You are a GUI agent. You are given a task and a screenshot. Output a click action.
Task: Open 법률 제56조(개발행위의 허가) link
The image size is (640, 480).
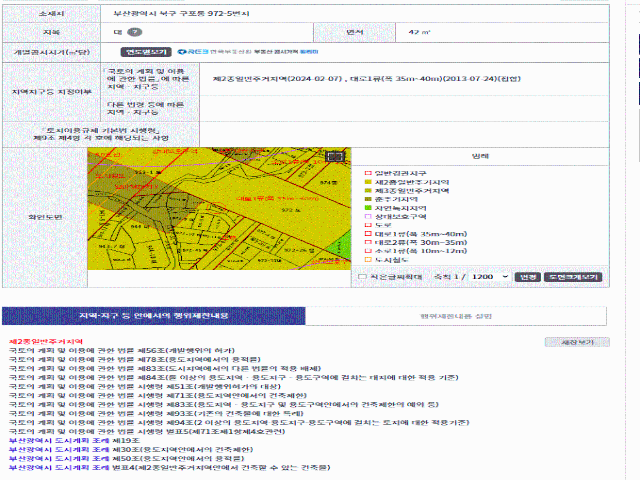[122, 350]
